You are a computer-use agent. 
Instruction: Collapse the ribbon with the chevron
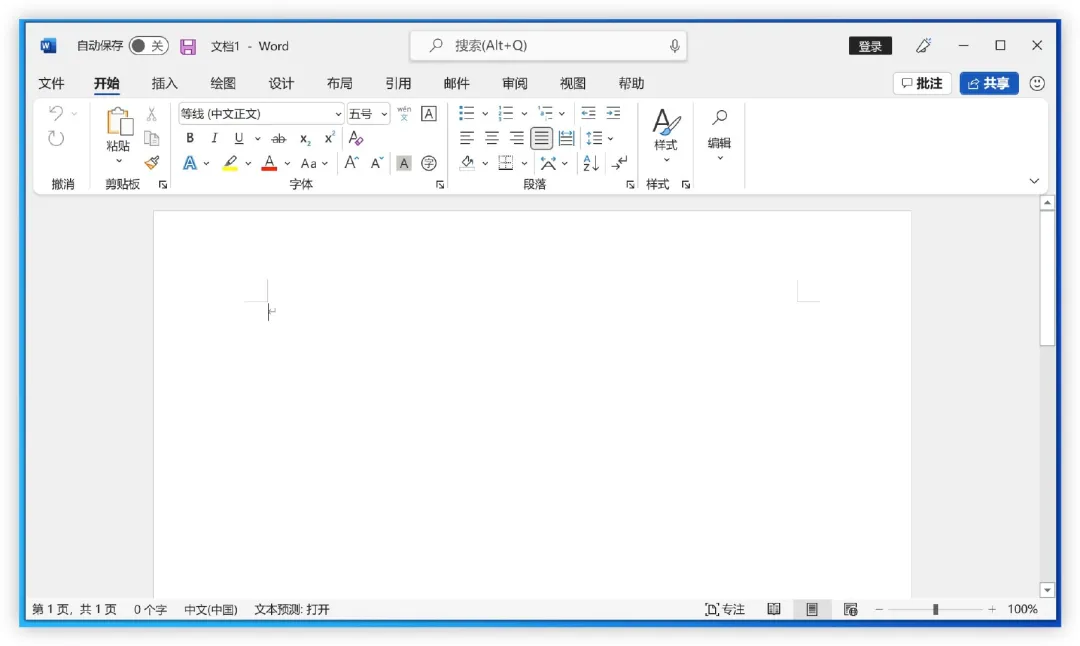pos(1034,181)
